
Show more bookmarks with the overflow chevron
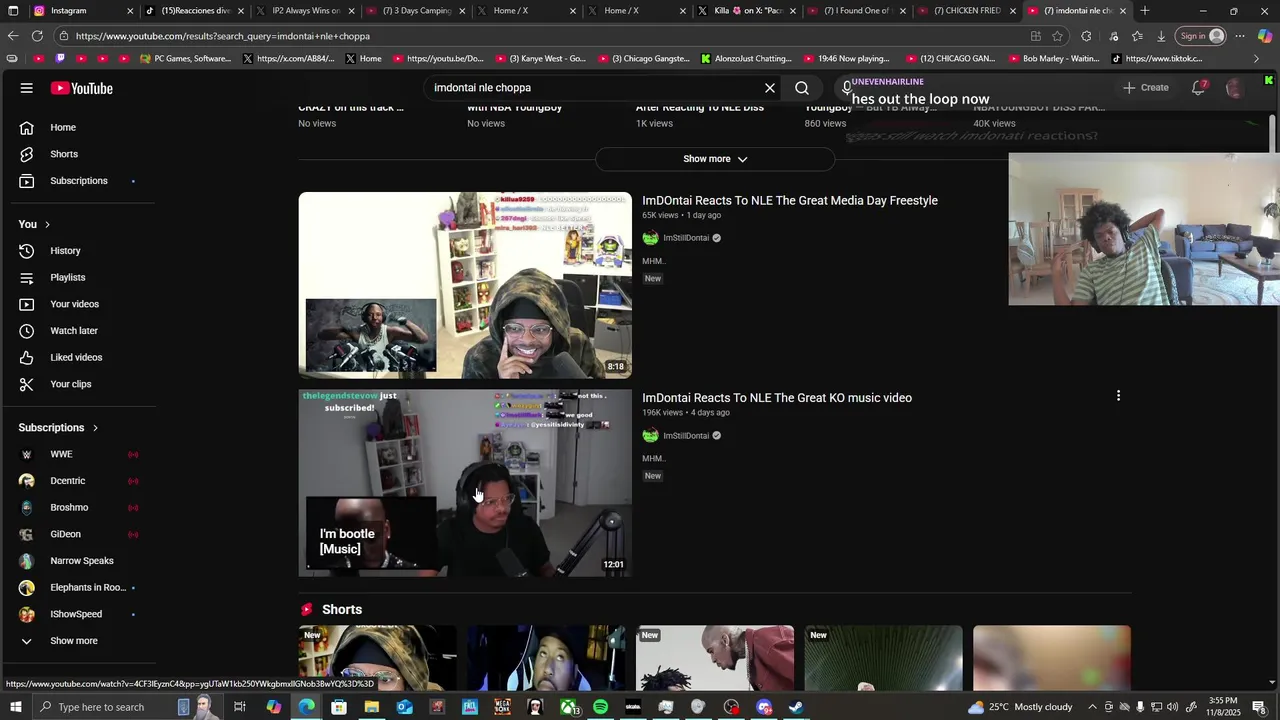pos(1256,59)
